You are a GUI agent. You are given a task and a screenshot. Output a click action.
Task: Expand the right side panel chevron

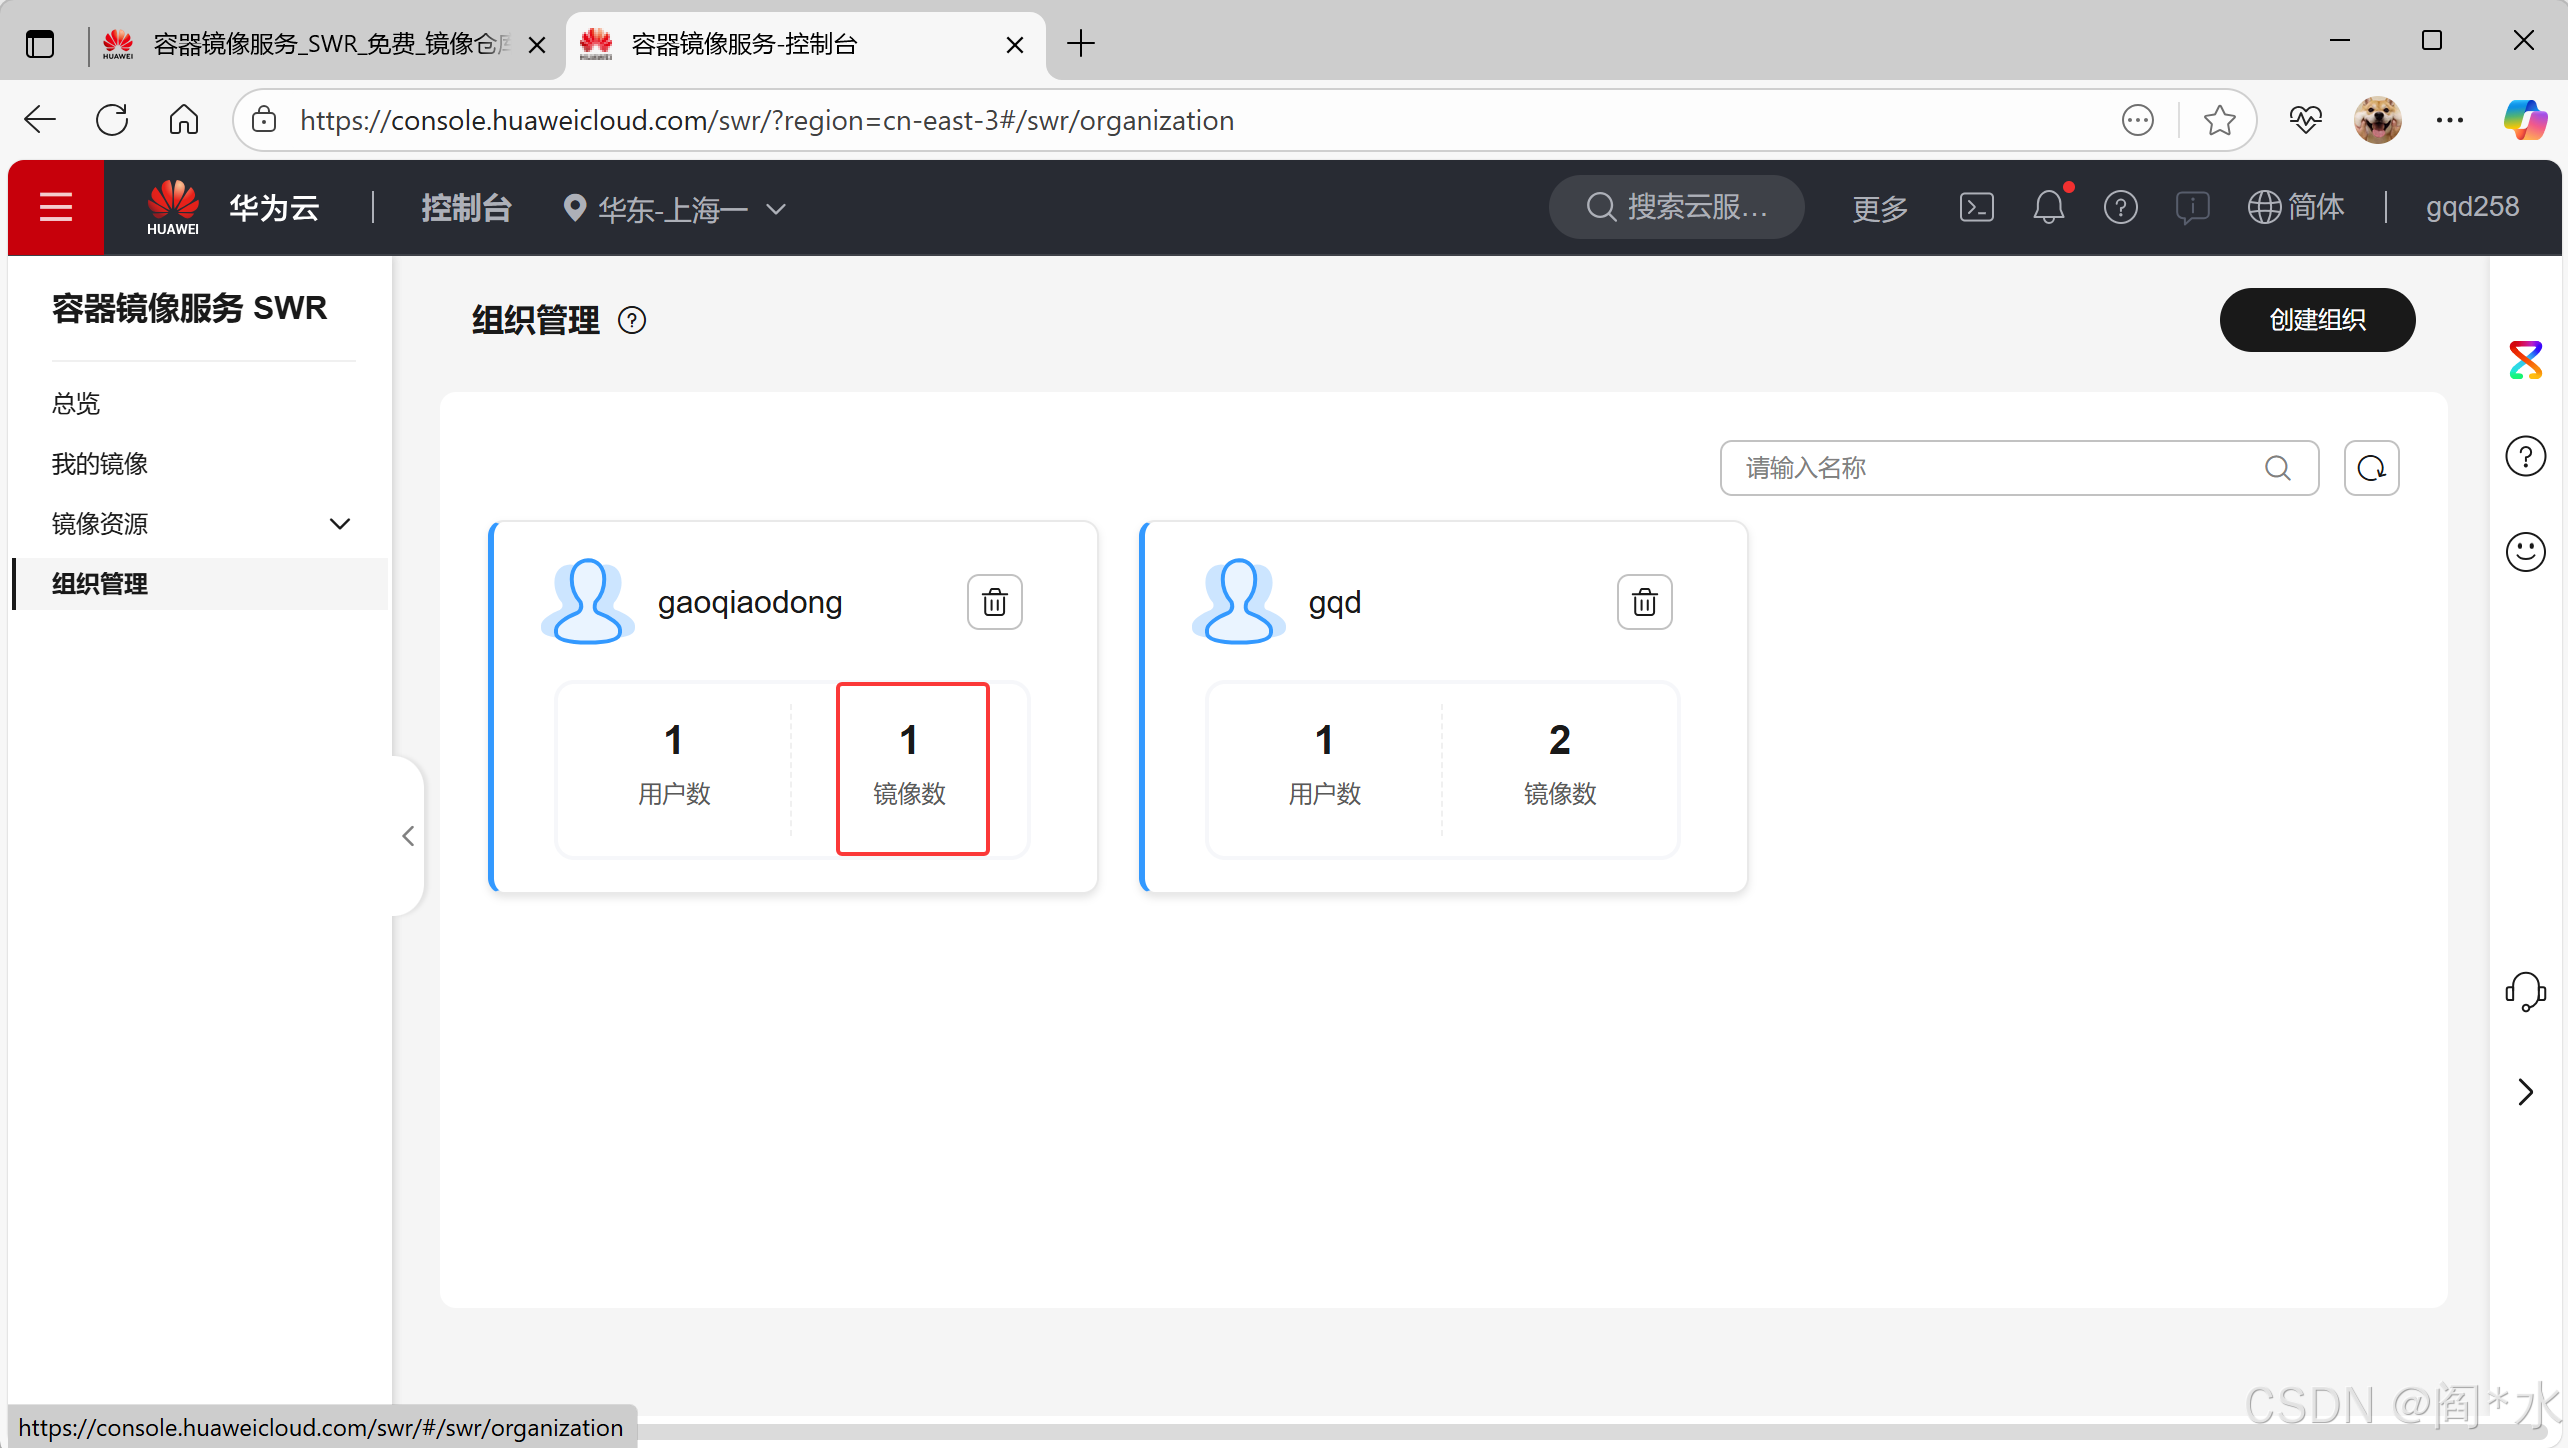pos(2524,1092)
